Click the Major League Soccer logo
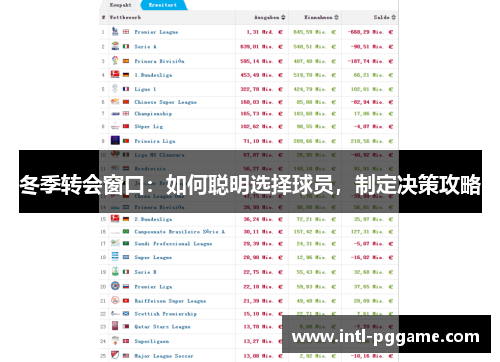 [x=115, y=355]
